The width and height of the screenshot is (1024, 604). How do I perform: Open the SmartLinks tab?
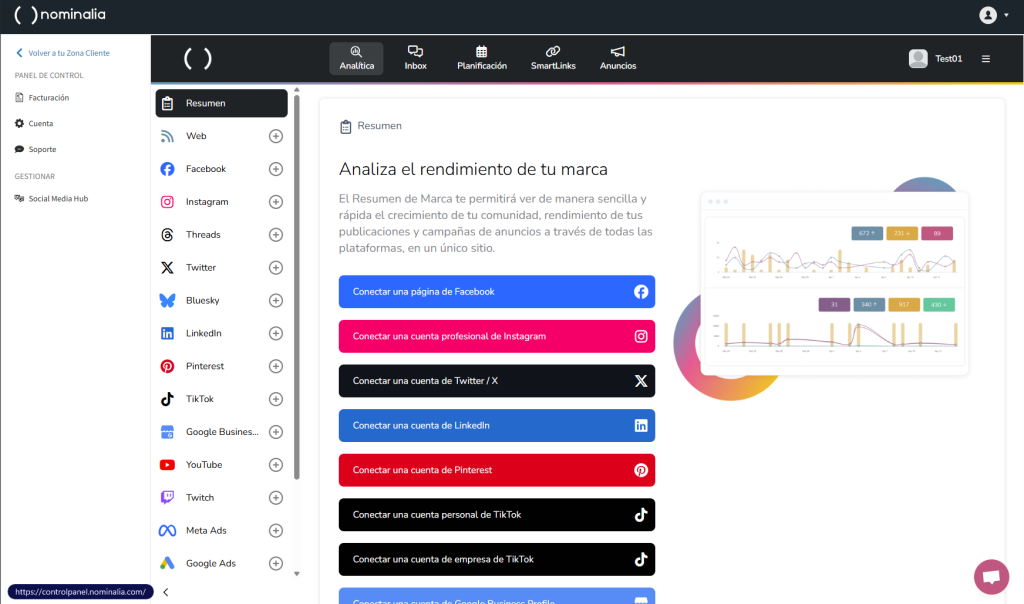tap(552, 58)
